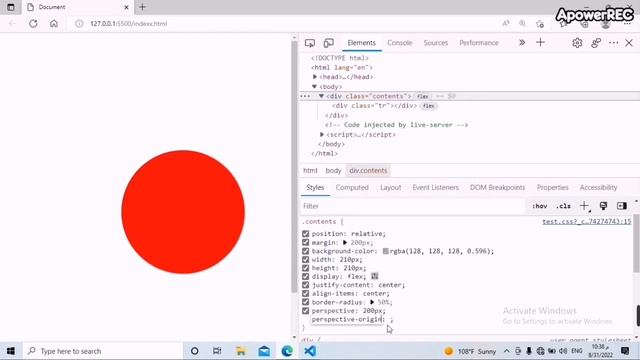
Task: Open the background-color rgba swatch picker
Action: point(385,251)
